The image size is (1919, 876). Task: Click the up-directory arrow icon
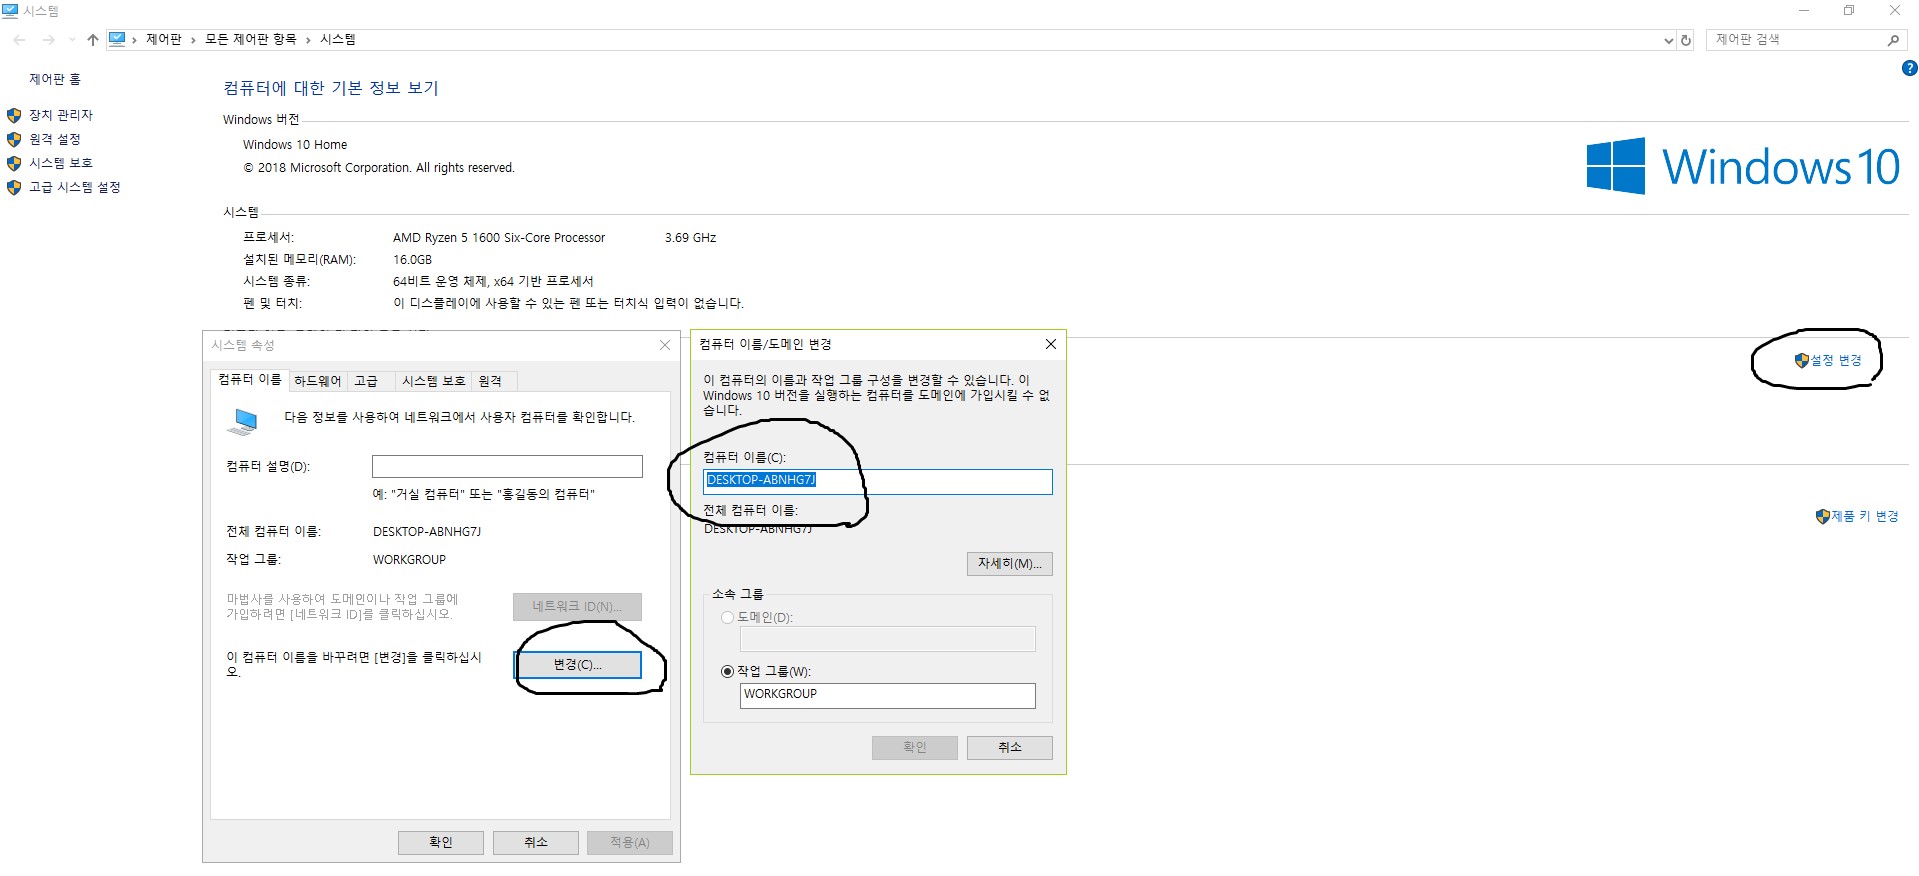click(92, 40)
